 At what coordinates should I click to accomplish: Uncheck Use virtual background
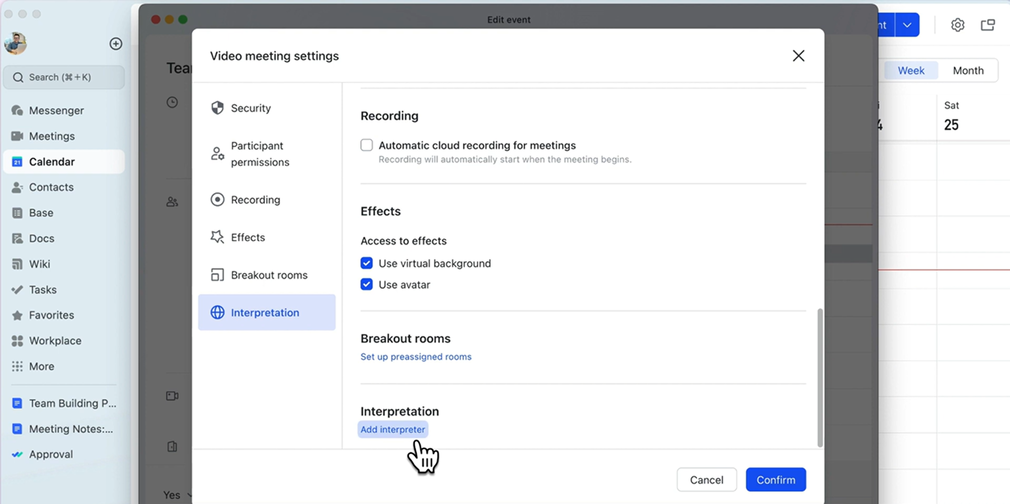pyautogui.click(x=367, y=264)
